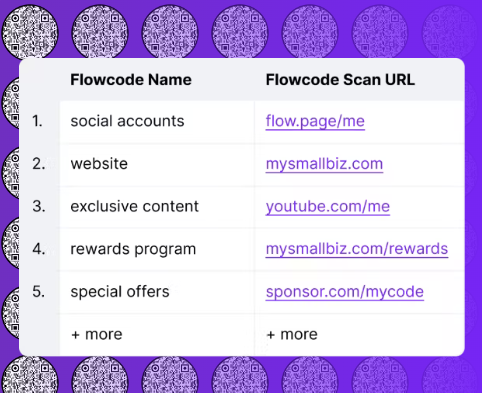This screenshot has width=482, height=393.
Task: Click the Flowcode Name column header
Action: (x=131, y=80)
